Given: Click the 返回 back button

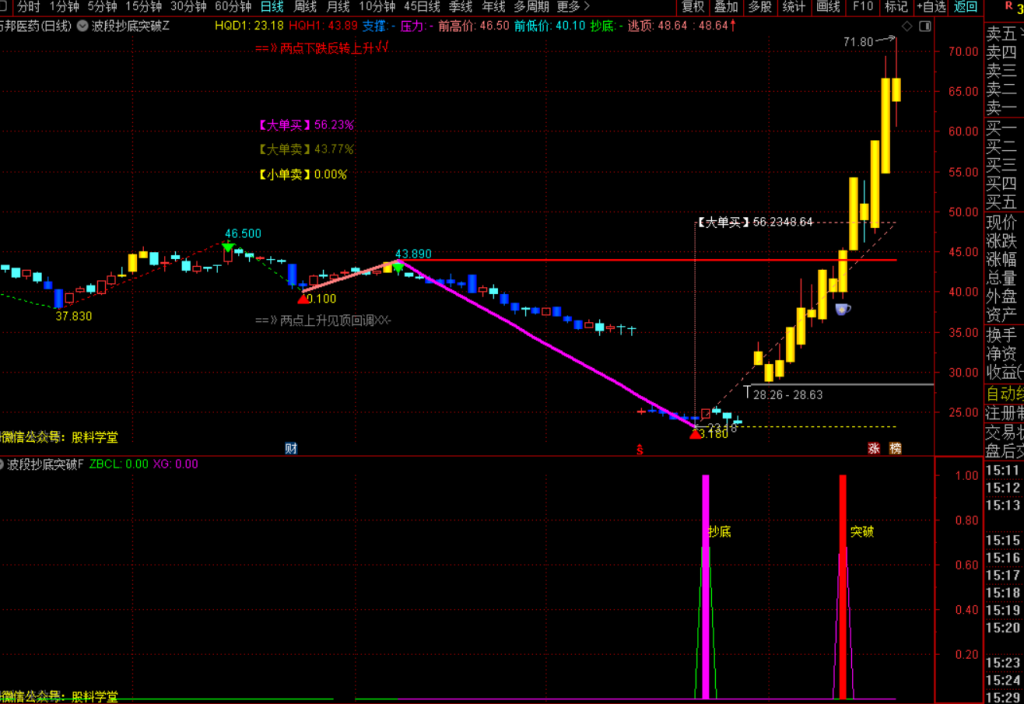Looking at the screenshot, I should tap(965, 7).
